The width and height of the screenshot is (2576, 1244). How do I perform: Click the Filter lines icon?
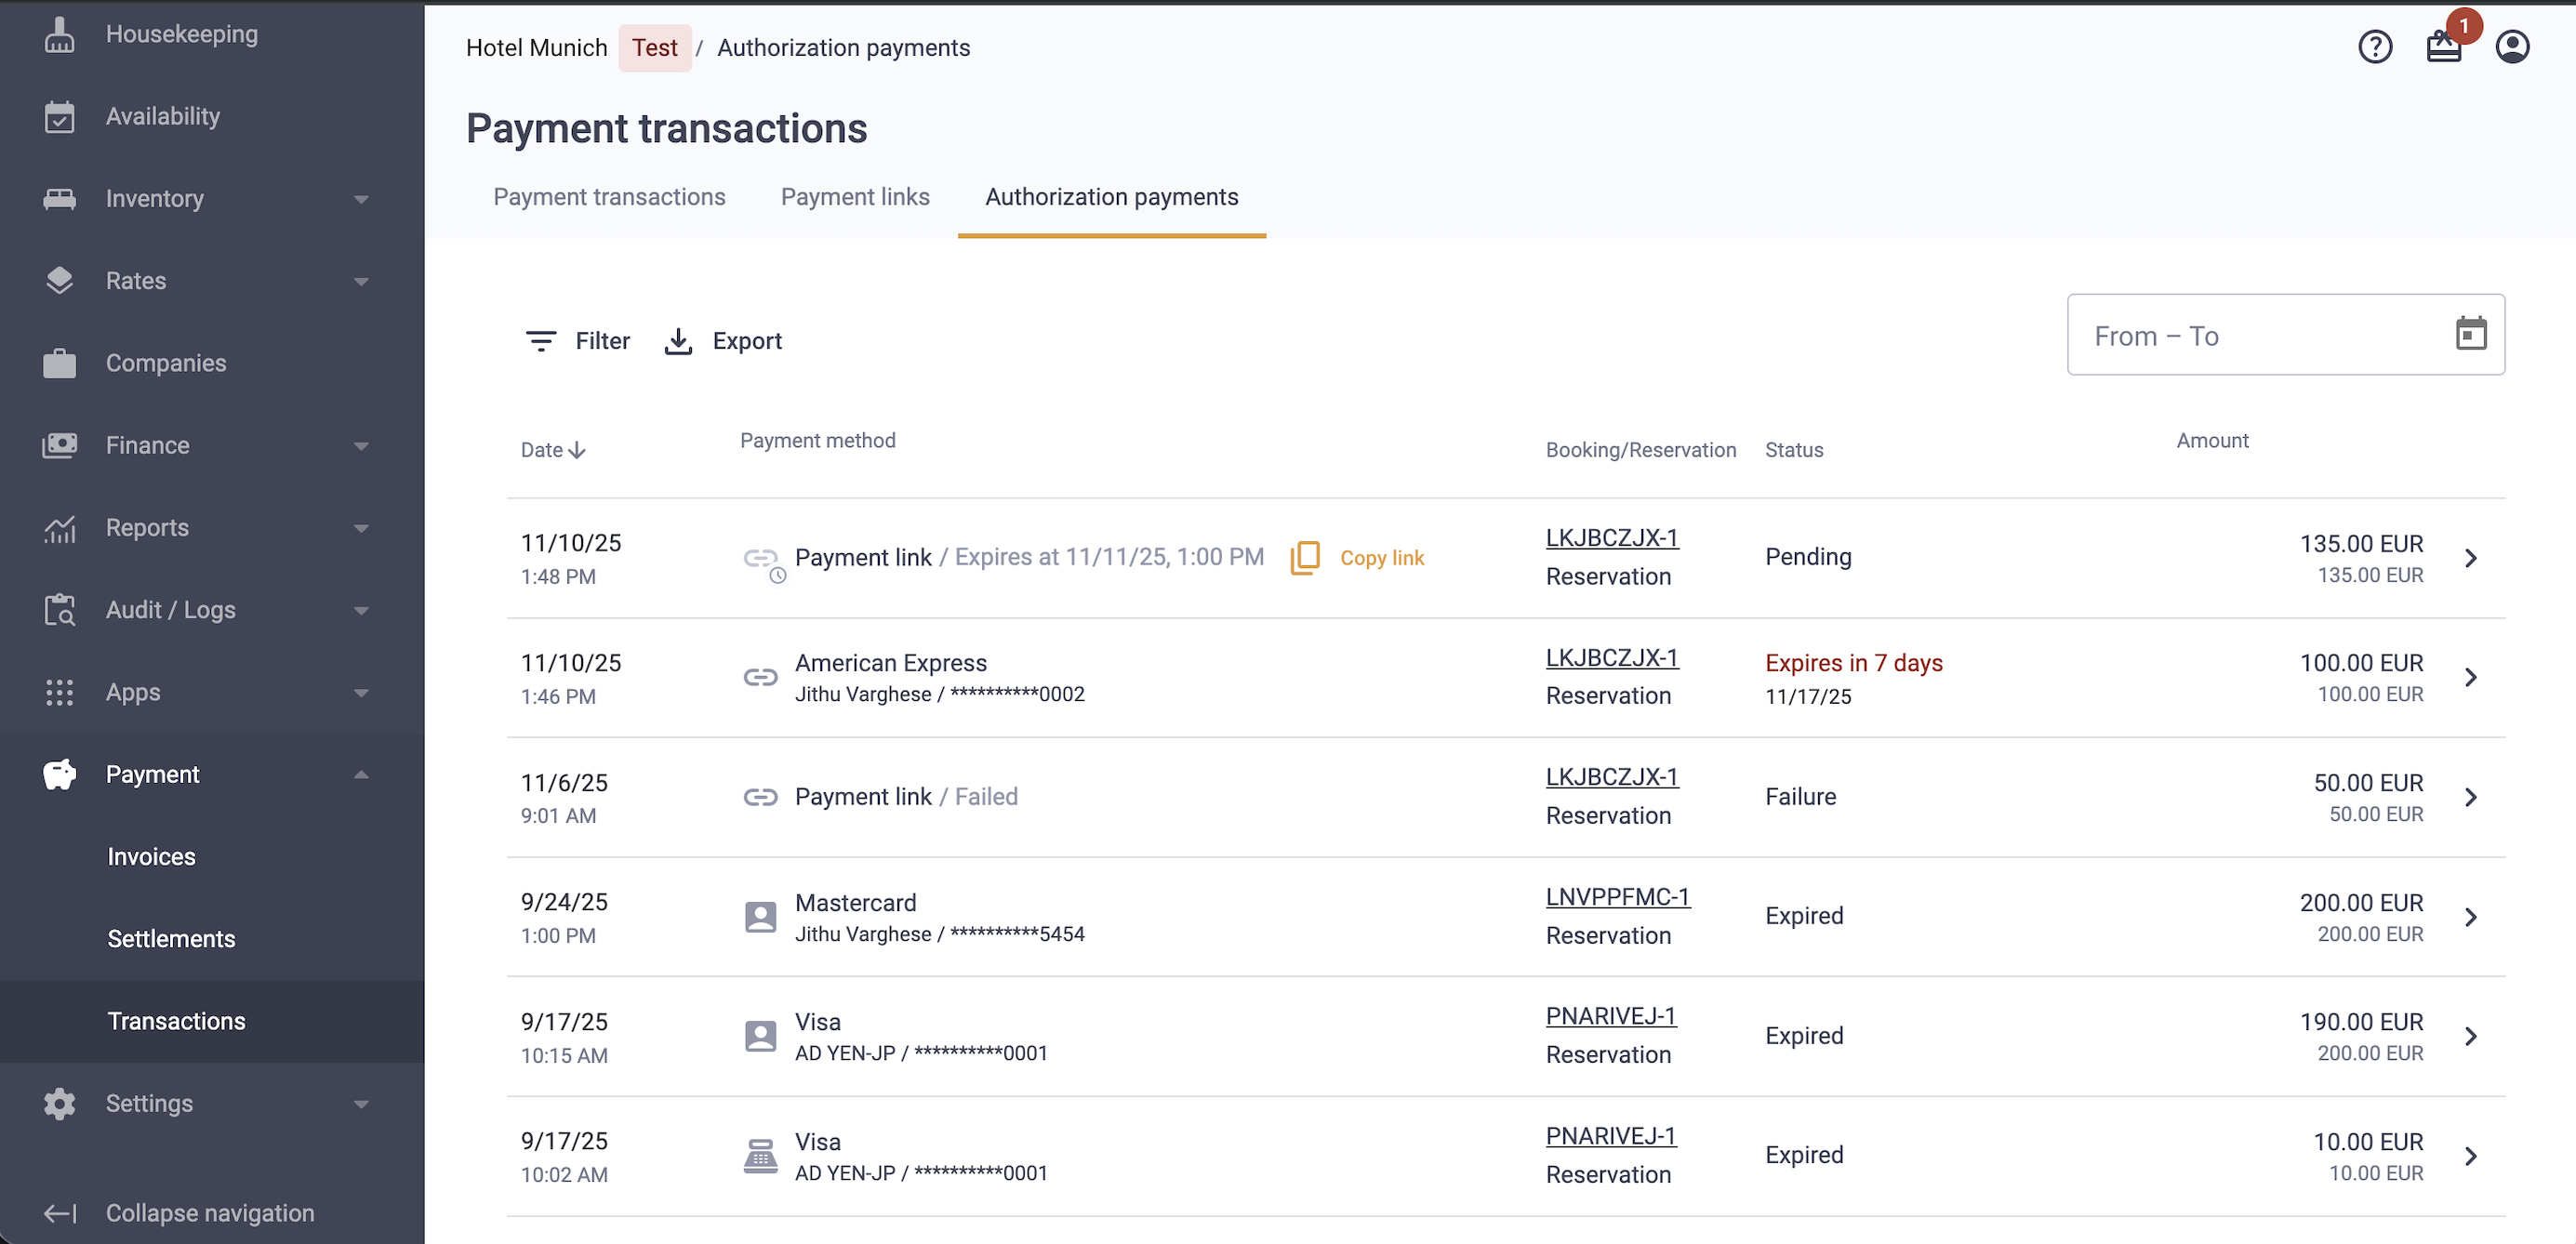541,341
